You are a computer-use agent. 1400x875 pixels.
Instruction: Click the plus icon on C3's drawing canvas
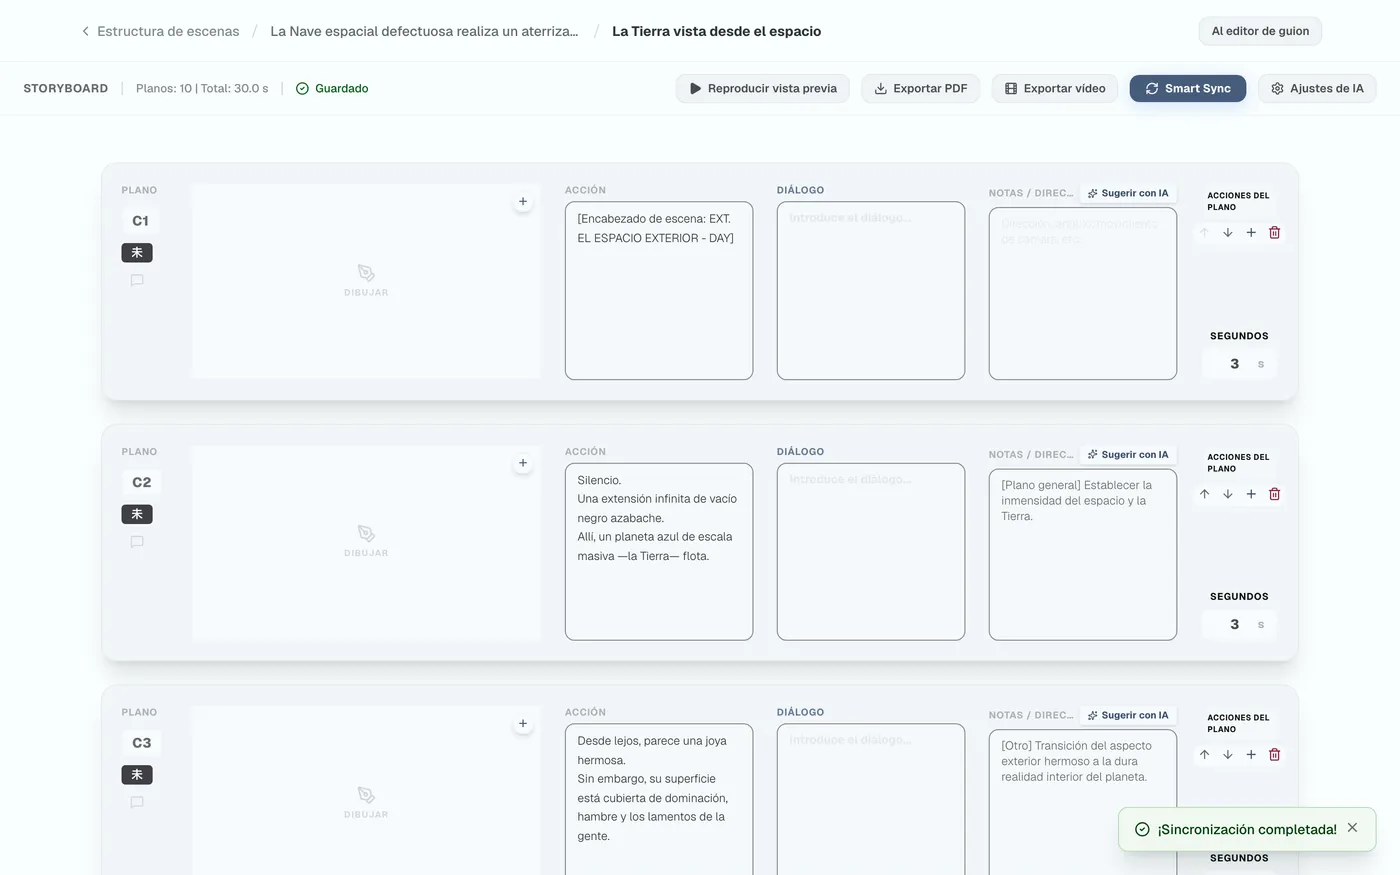tap(523, 723)
